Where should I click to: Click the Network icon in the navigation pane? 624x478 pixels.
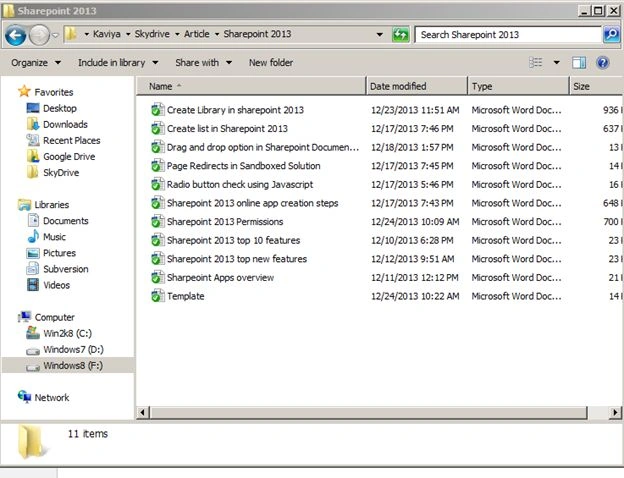[x=24, y=396]
